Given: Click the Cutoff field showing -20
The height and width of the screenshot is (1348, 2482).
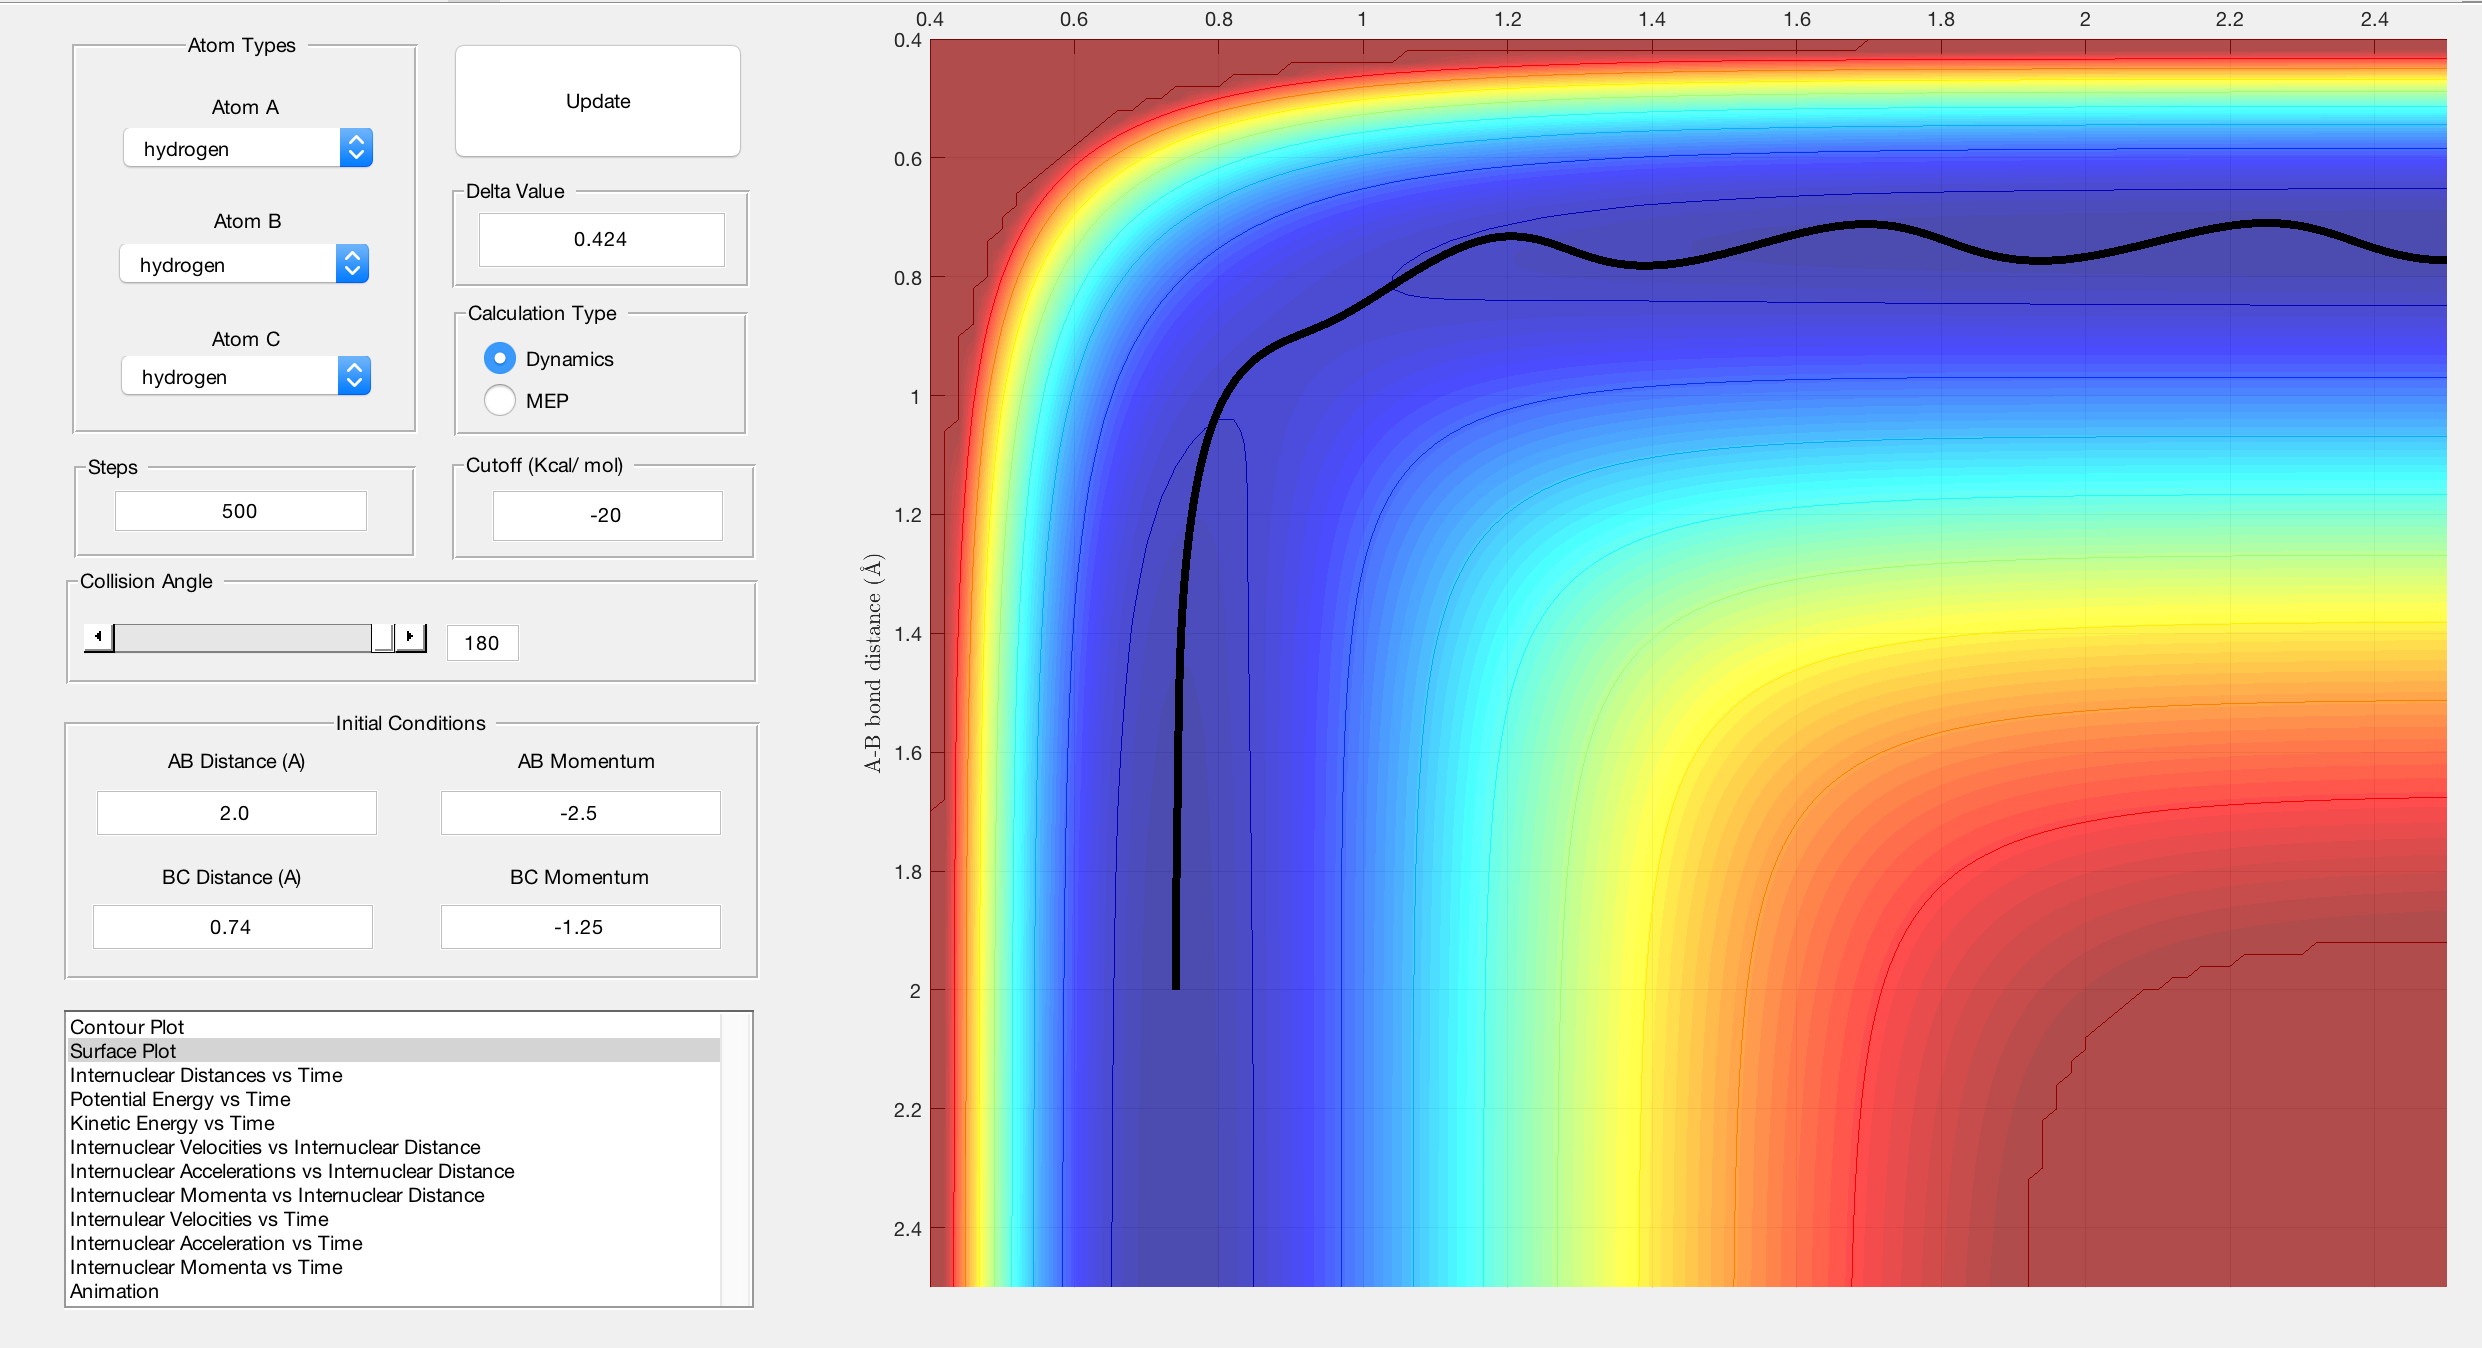Looking at the screenshot, I should pos(607,515).
